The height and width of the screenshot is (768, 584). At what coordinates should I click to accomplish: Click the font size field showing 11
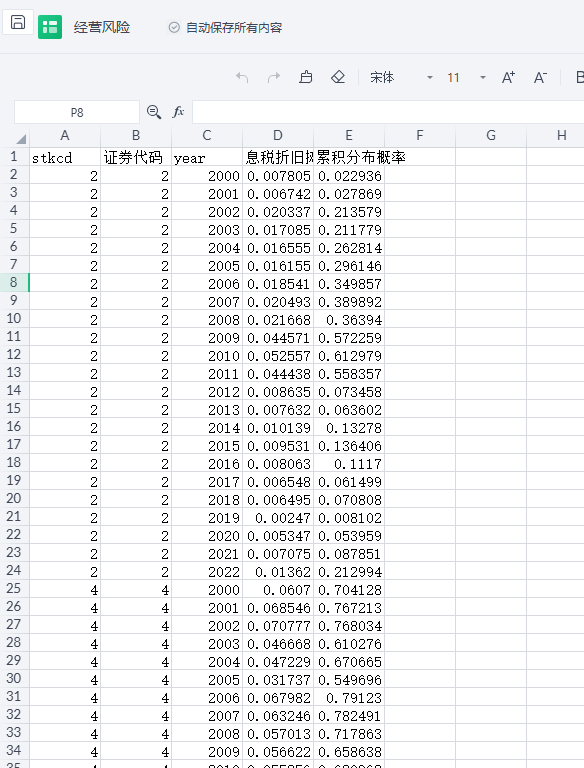[454, 77]
